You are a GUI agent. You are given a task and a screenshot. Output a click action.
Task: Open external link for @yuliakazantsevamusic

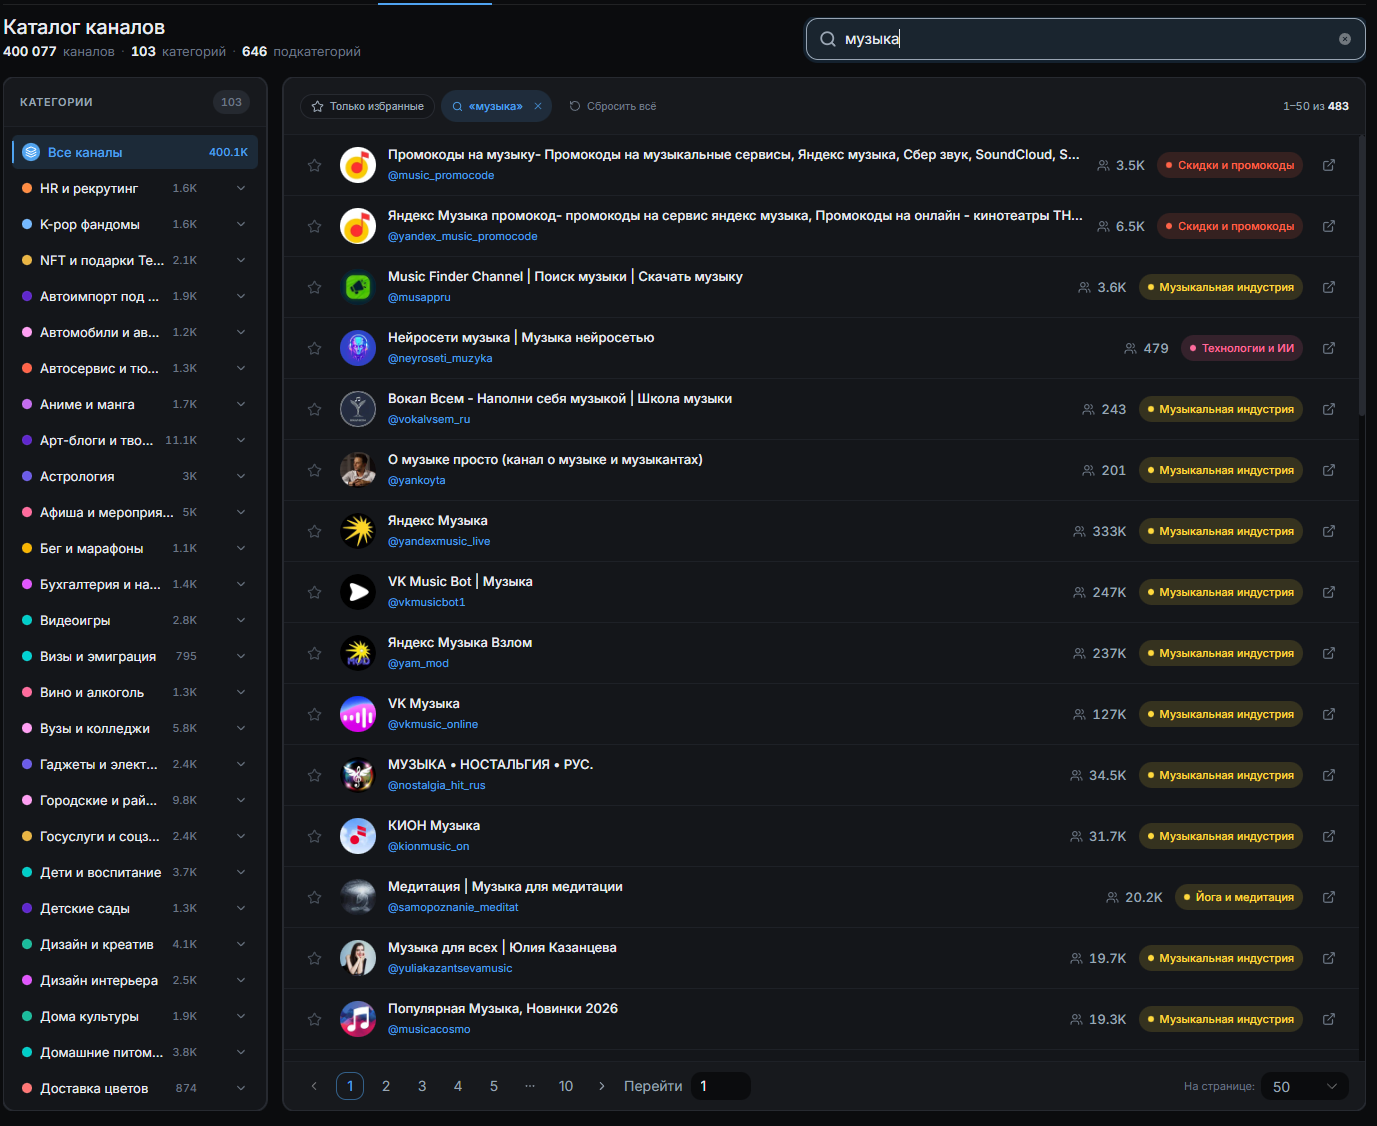(1329, 958)
